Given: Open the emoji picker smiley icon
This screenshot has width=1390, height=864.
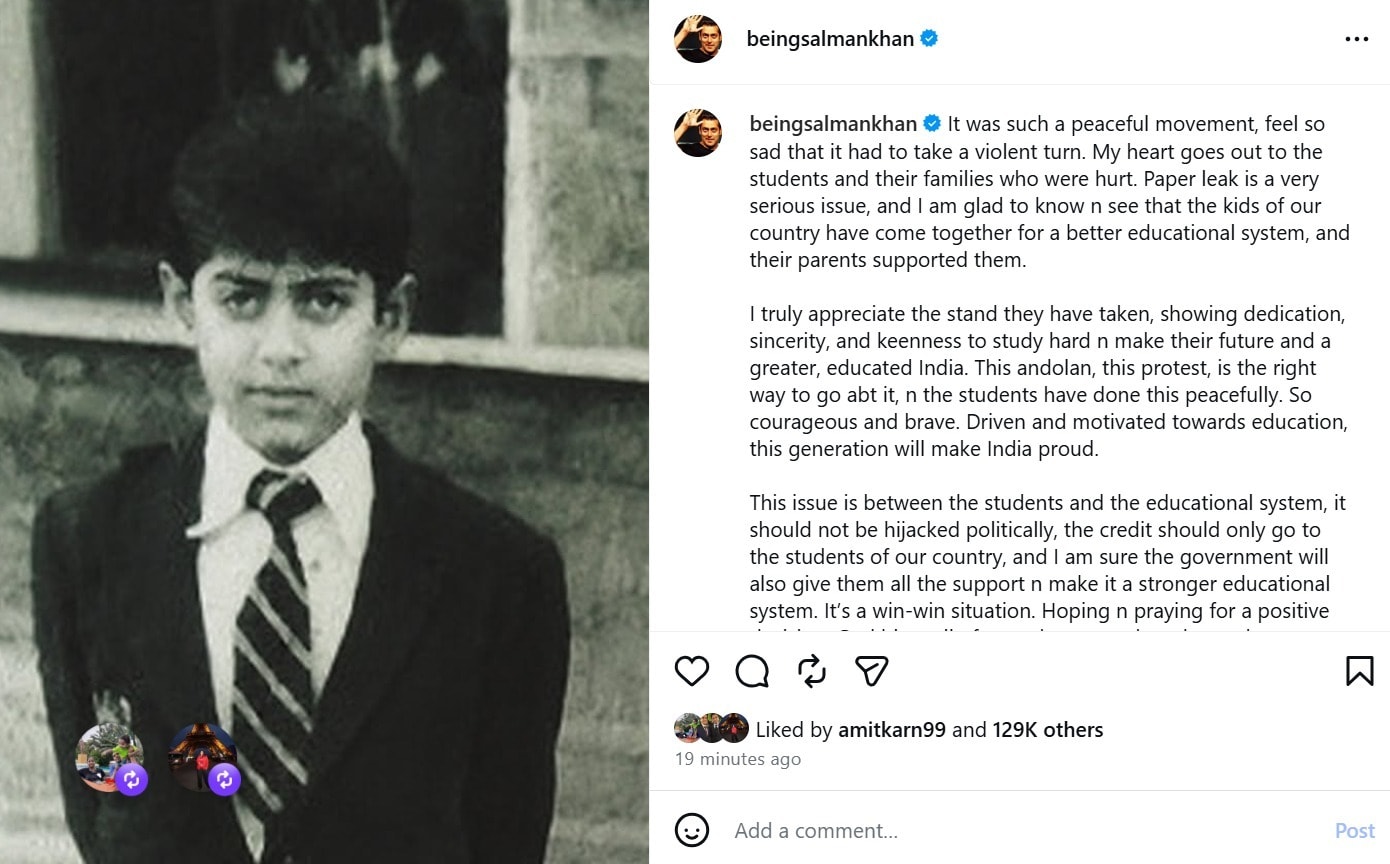Looking at the screenshot, I should coord(692,830).
